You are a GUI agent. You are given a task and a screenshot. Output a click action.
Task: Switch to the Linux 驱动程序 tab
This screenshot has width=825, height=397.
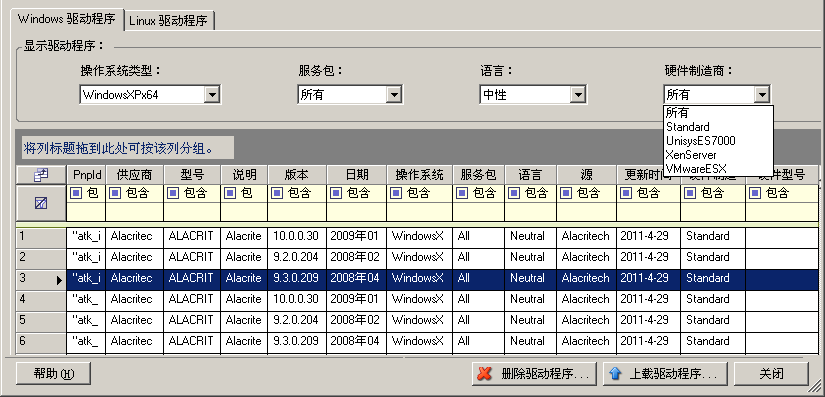coord(169,21)
